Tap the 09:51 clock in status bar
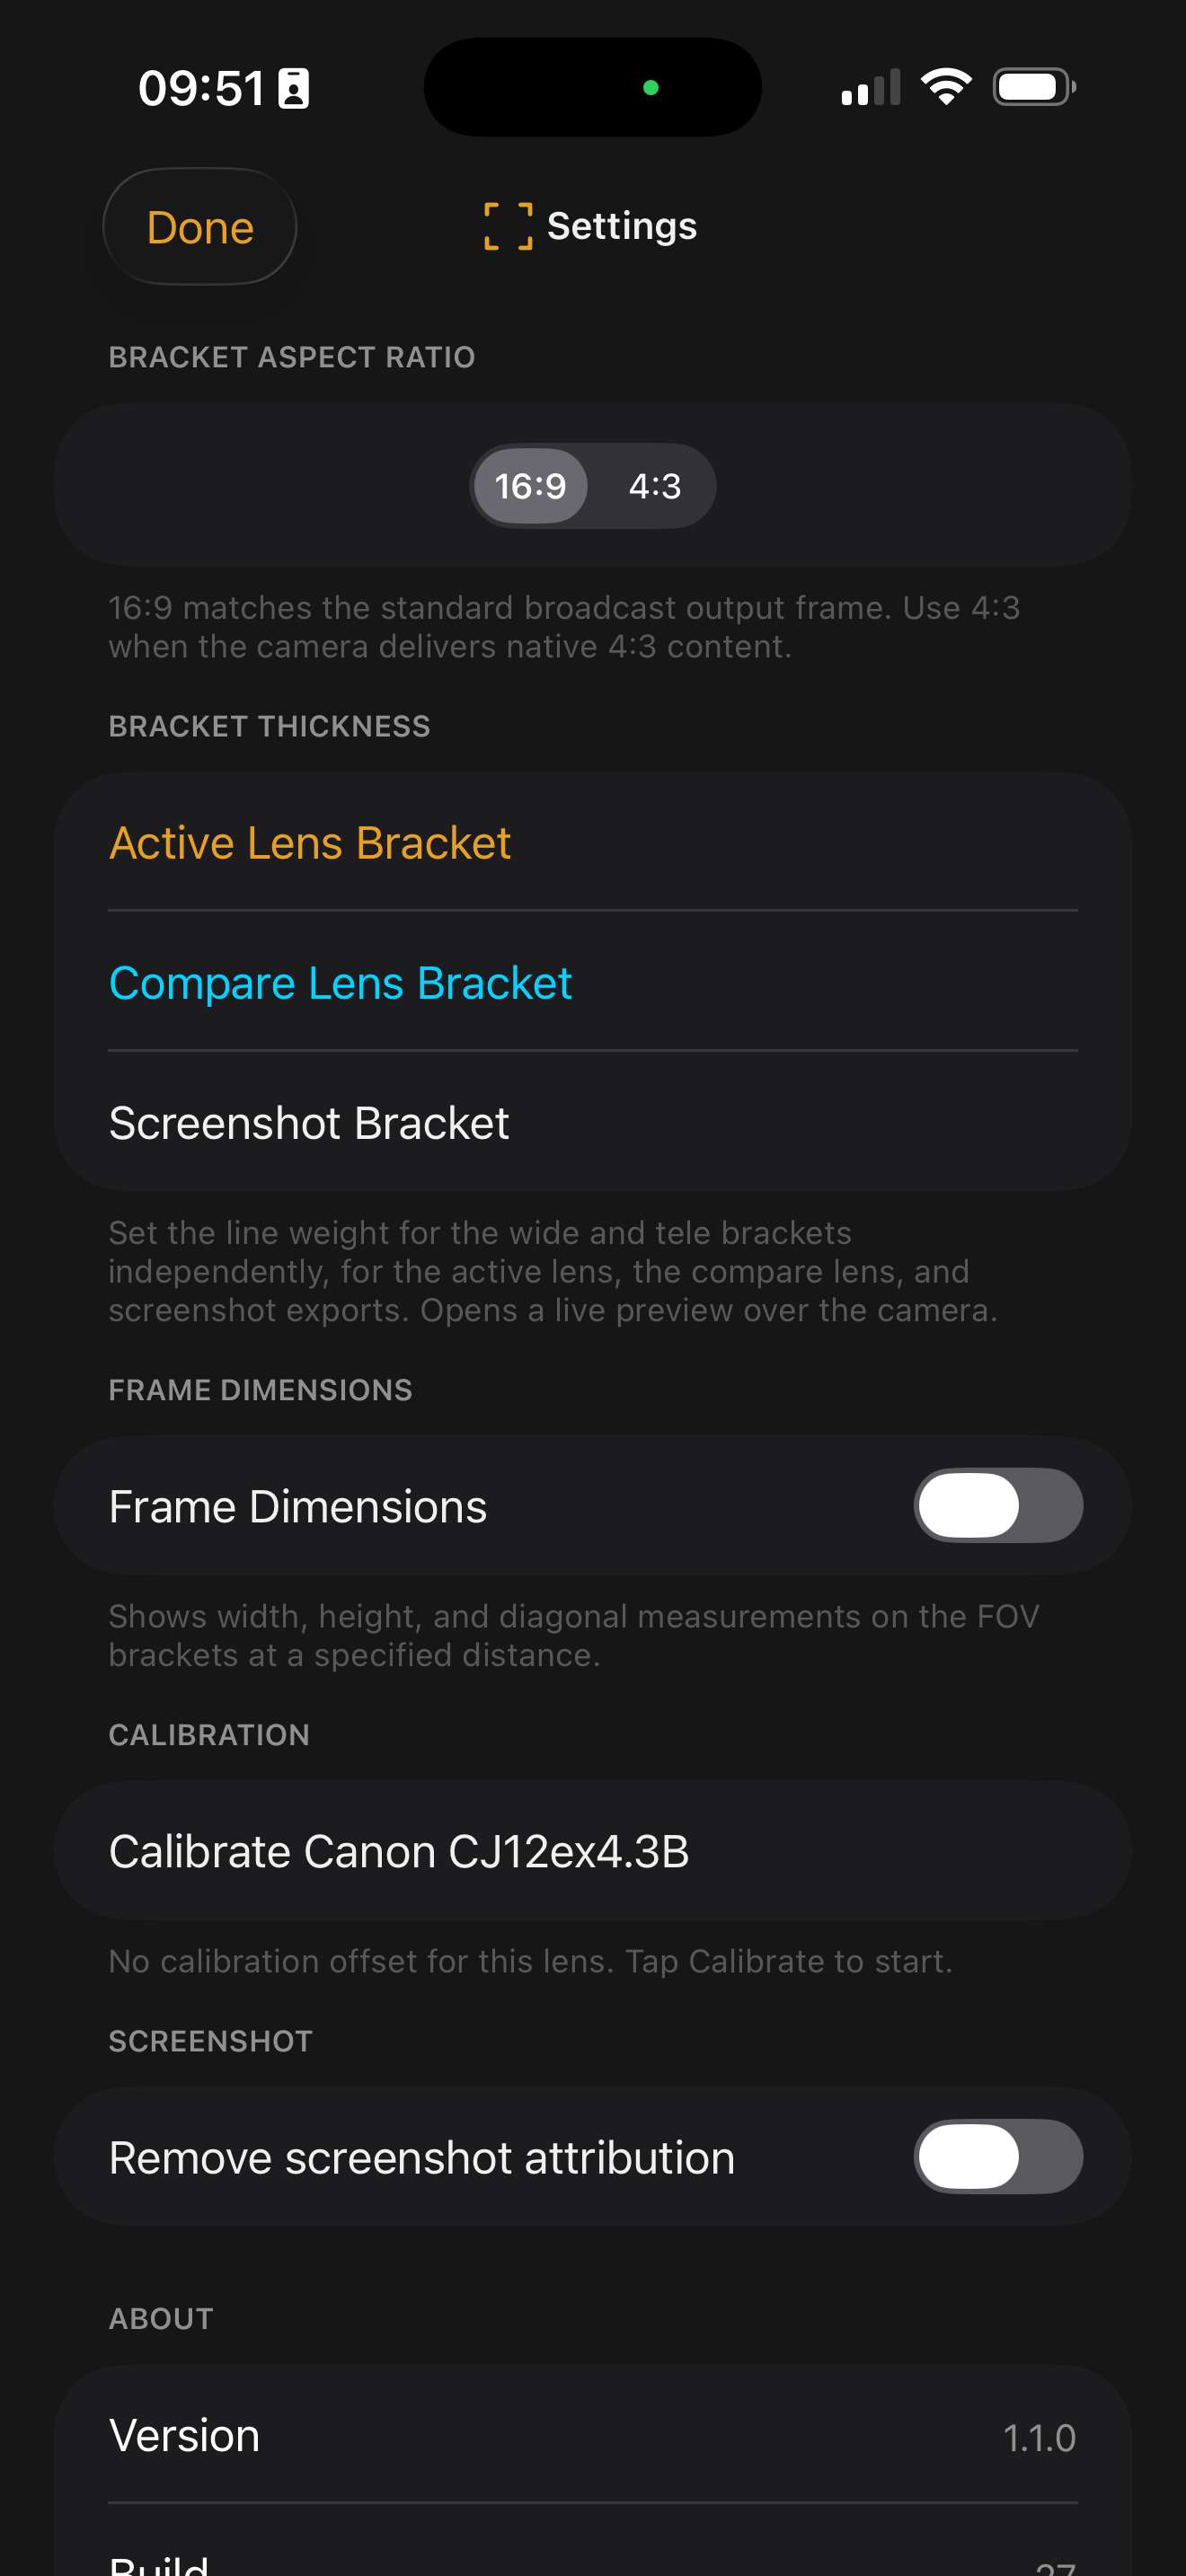 coord(201,88)
